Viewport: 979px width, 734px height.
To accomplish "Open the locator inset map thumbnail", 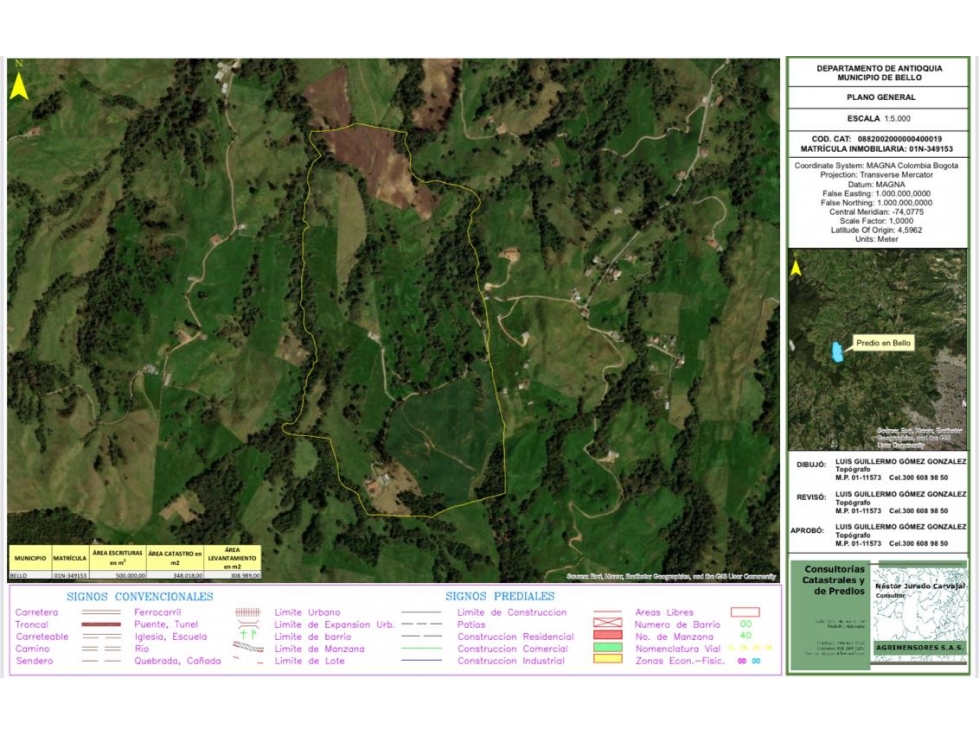I will pos(878,350).
